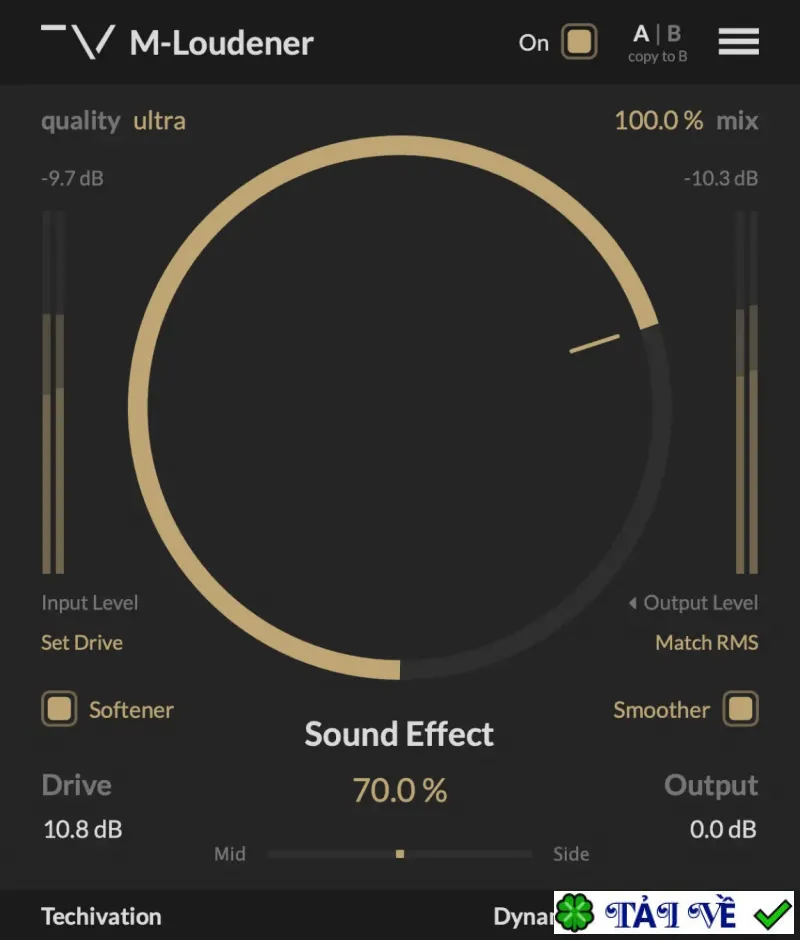Click the Side label

(x=571, y=854)
